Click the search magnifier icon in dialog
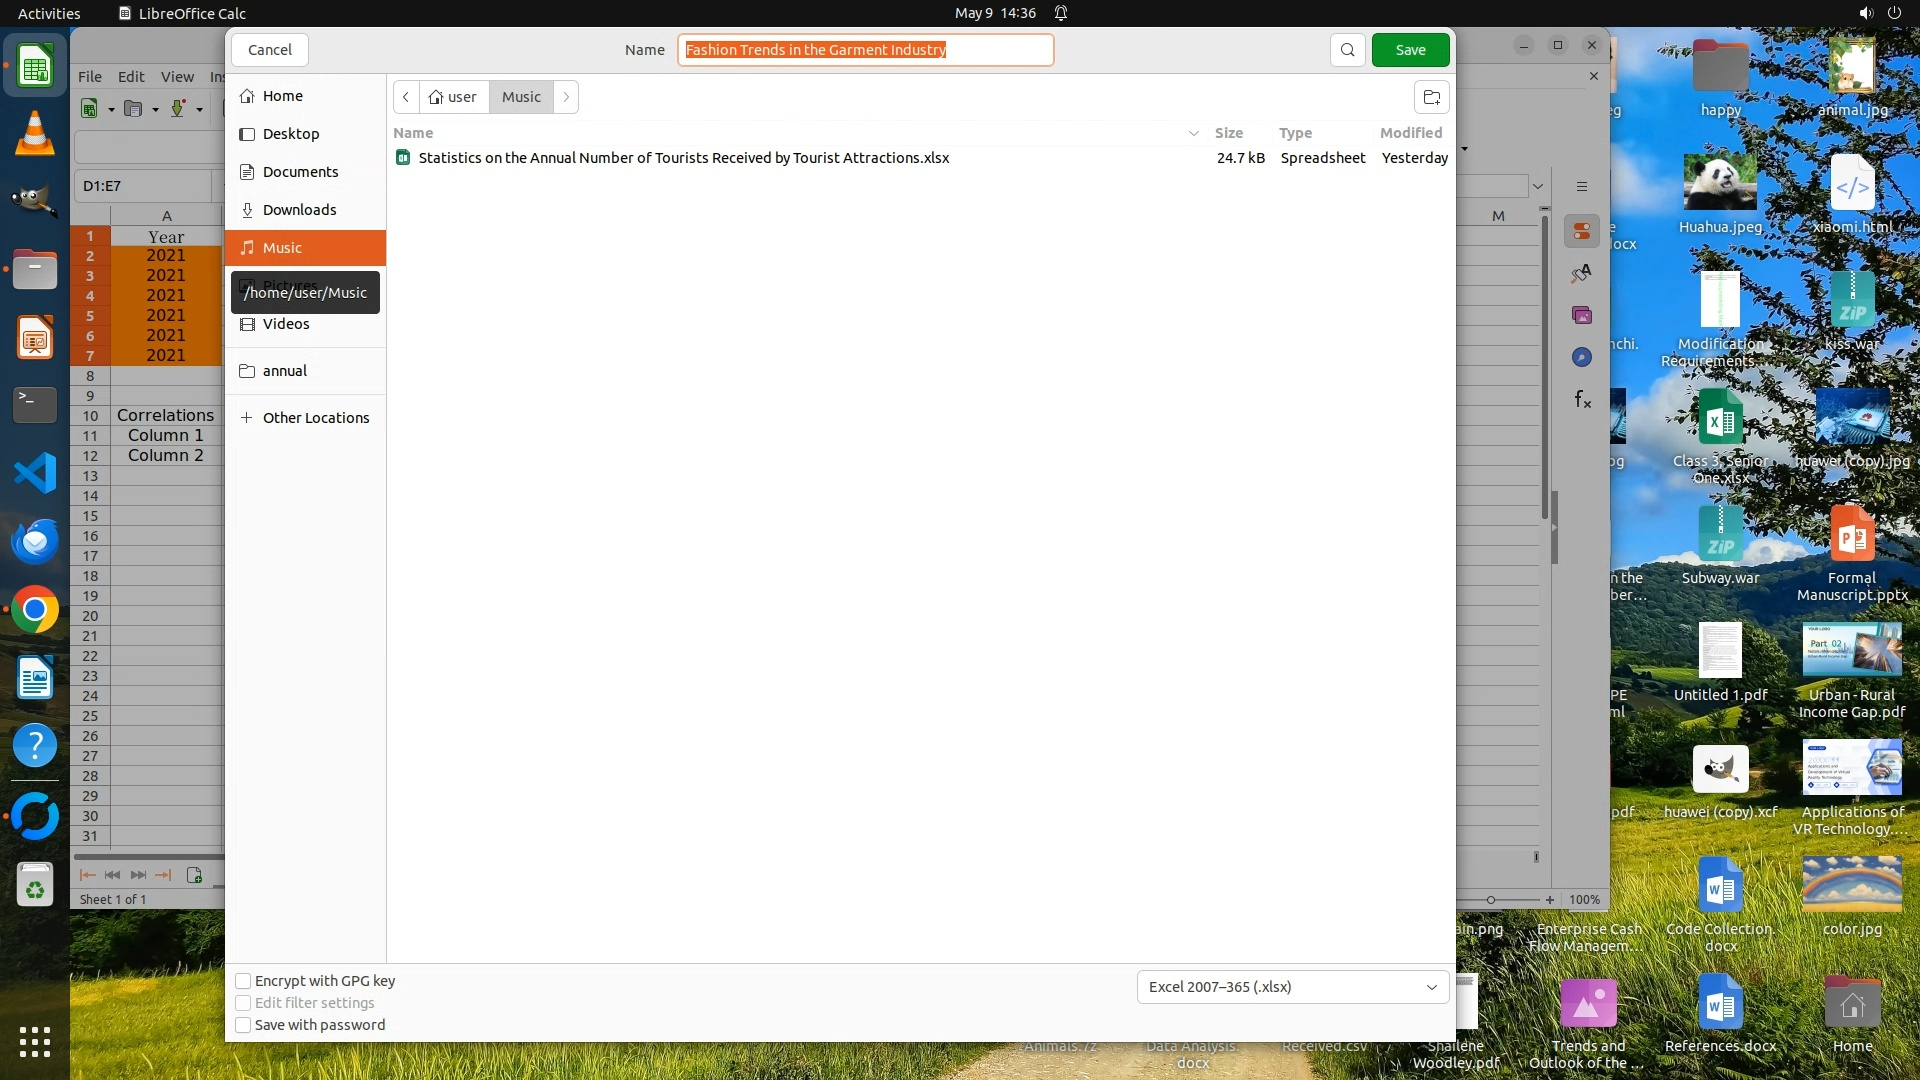Image resolution: width=1920 pixels, height=1080 pixels. (x=1347, y=50)
